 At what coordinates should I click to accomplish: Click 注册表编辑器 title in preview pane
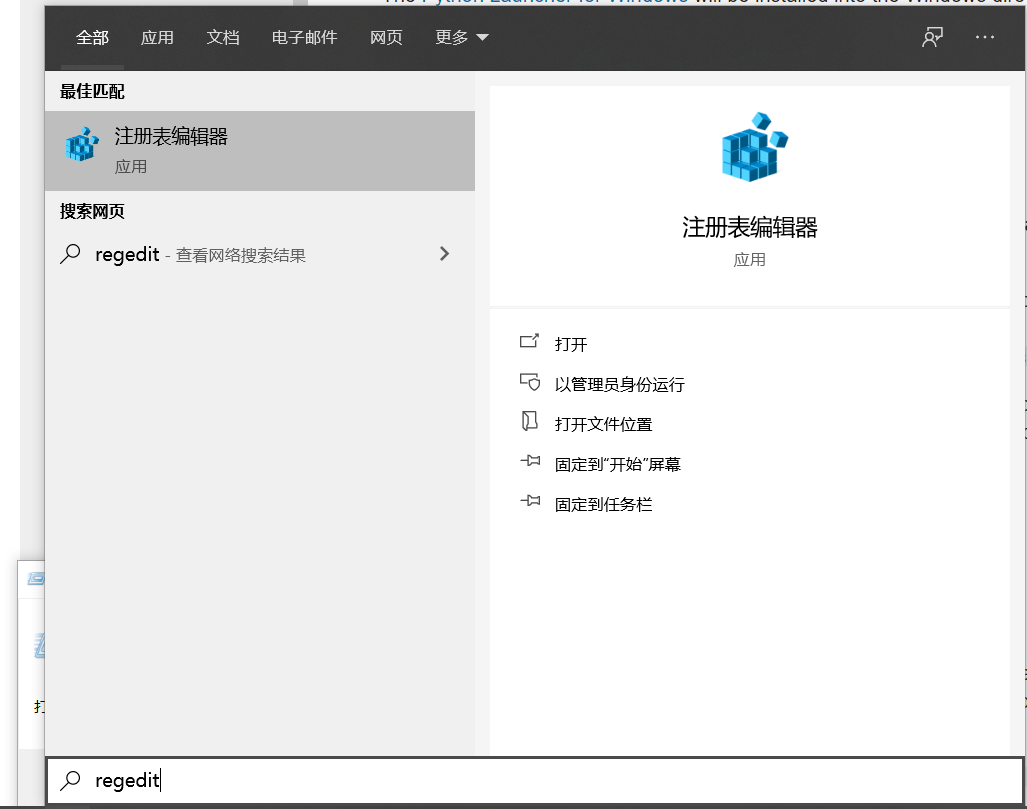coord(750,227)
